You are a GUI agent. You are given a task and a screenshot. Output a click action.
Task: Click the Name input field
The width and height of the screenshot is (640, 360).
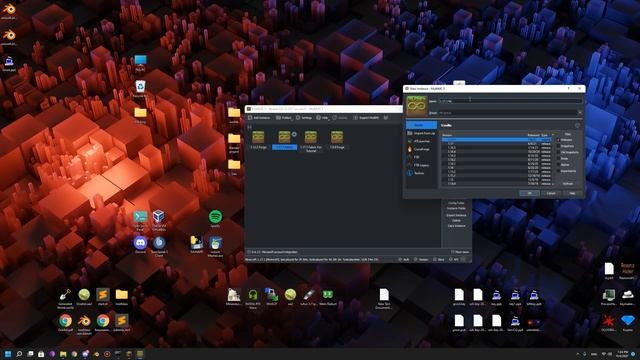tap(511, 101)
